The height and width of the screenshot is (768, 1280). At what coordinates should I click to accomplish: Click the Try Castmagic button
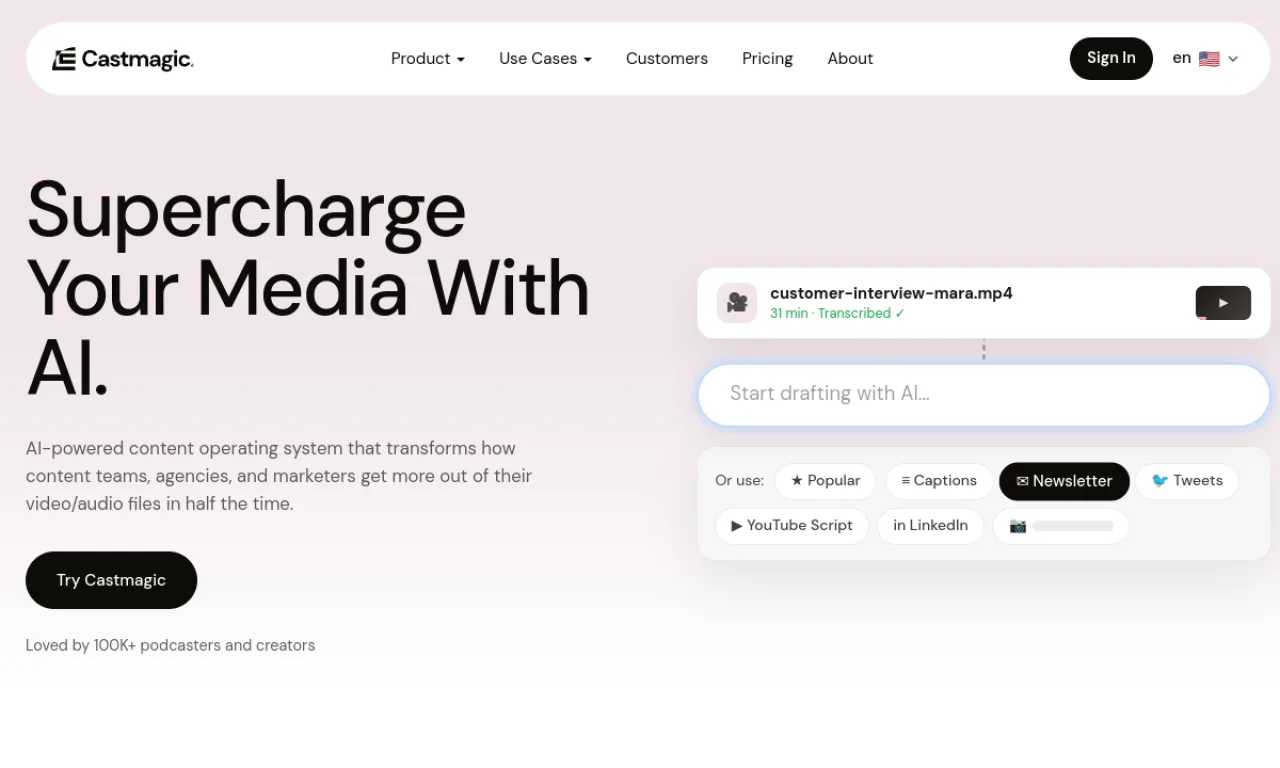click(x=111, y=580)
